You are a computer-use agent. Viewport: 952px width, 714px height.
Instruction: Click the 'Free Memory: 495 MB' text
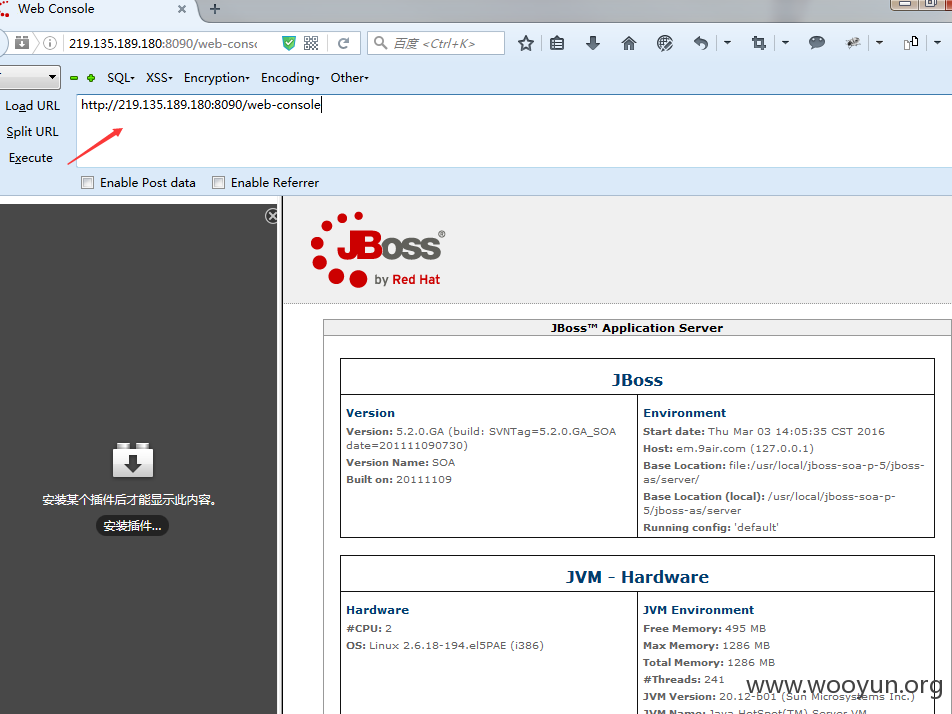coord(704,628)
